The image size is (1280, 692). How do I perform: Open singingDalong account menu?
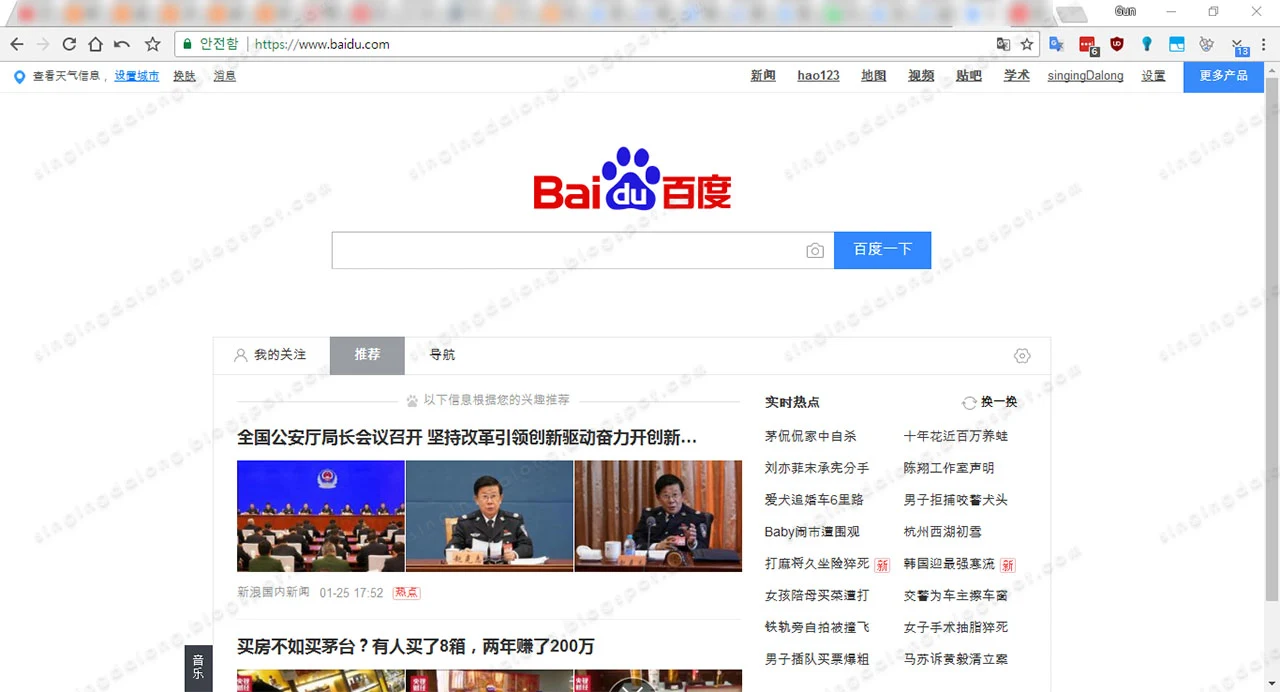pos(1085,75)
